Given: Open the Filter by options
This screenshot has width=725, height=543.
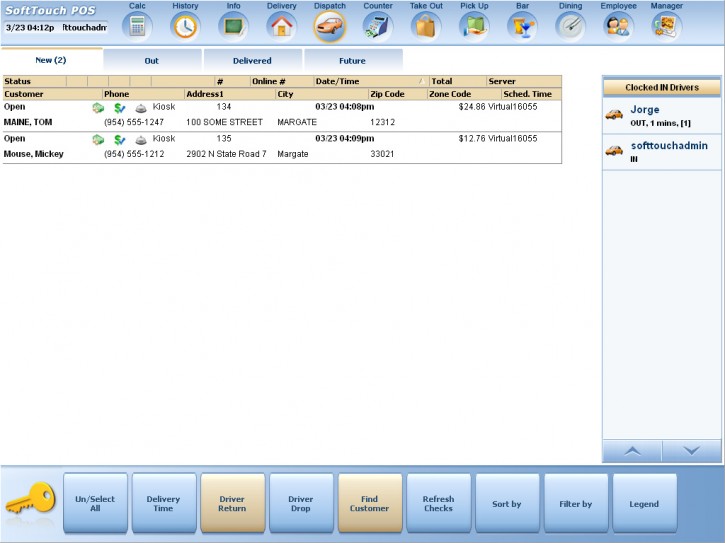Looking at the screenshot, I should 576,503.
